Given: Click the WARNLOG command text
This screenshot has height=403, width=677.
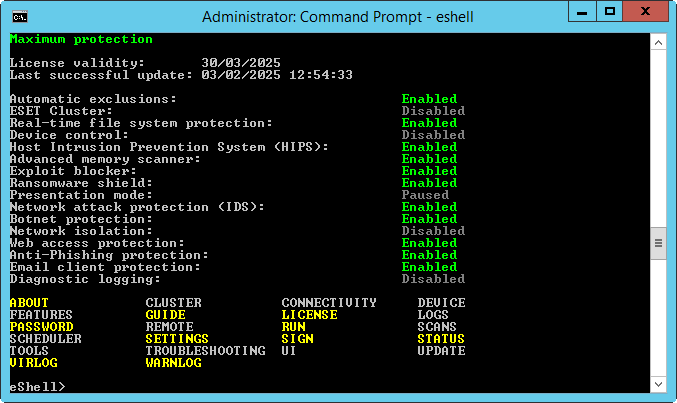Looking at the screenshot, I should 173,363.
